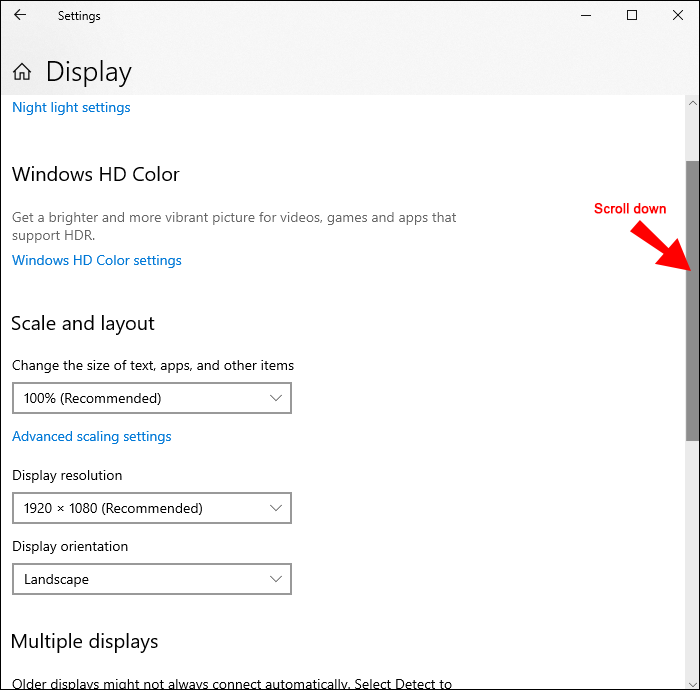
Task: Maximize the Settings window
Action: 632,15
